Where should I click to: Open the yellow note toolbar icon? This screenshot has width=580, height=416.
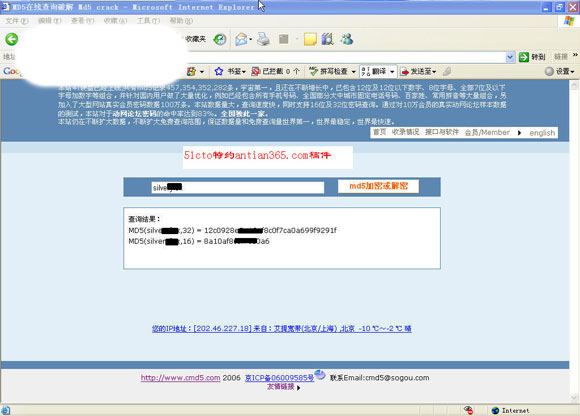[310, 39]
